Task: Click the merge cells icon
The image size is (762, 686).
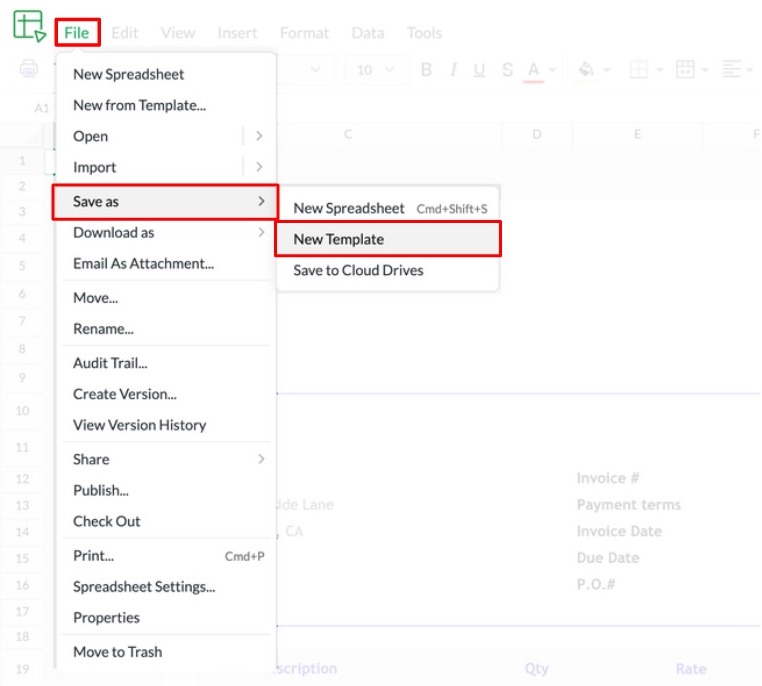Action: pyautogui.click(x=685, y=70)
